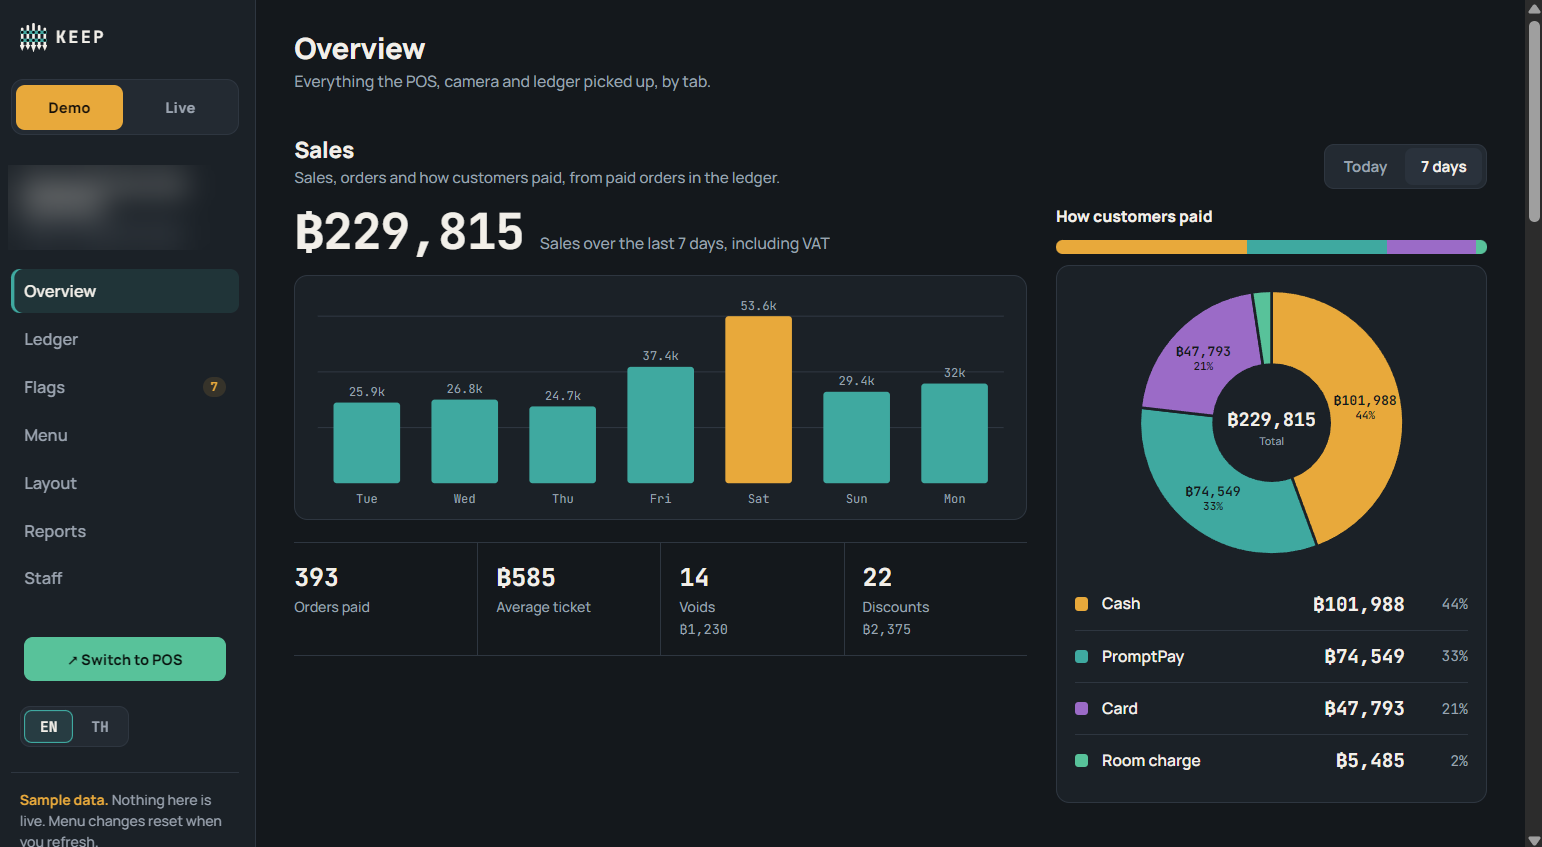Image resolution: width=1542 pixels, height=847 pixels.
Task: Click the 14 Voids stat
Action: (x=752, y=599)
